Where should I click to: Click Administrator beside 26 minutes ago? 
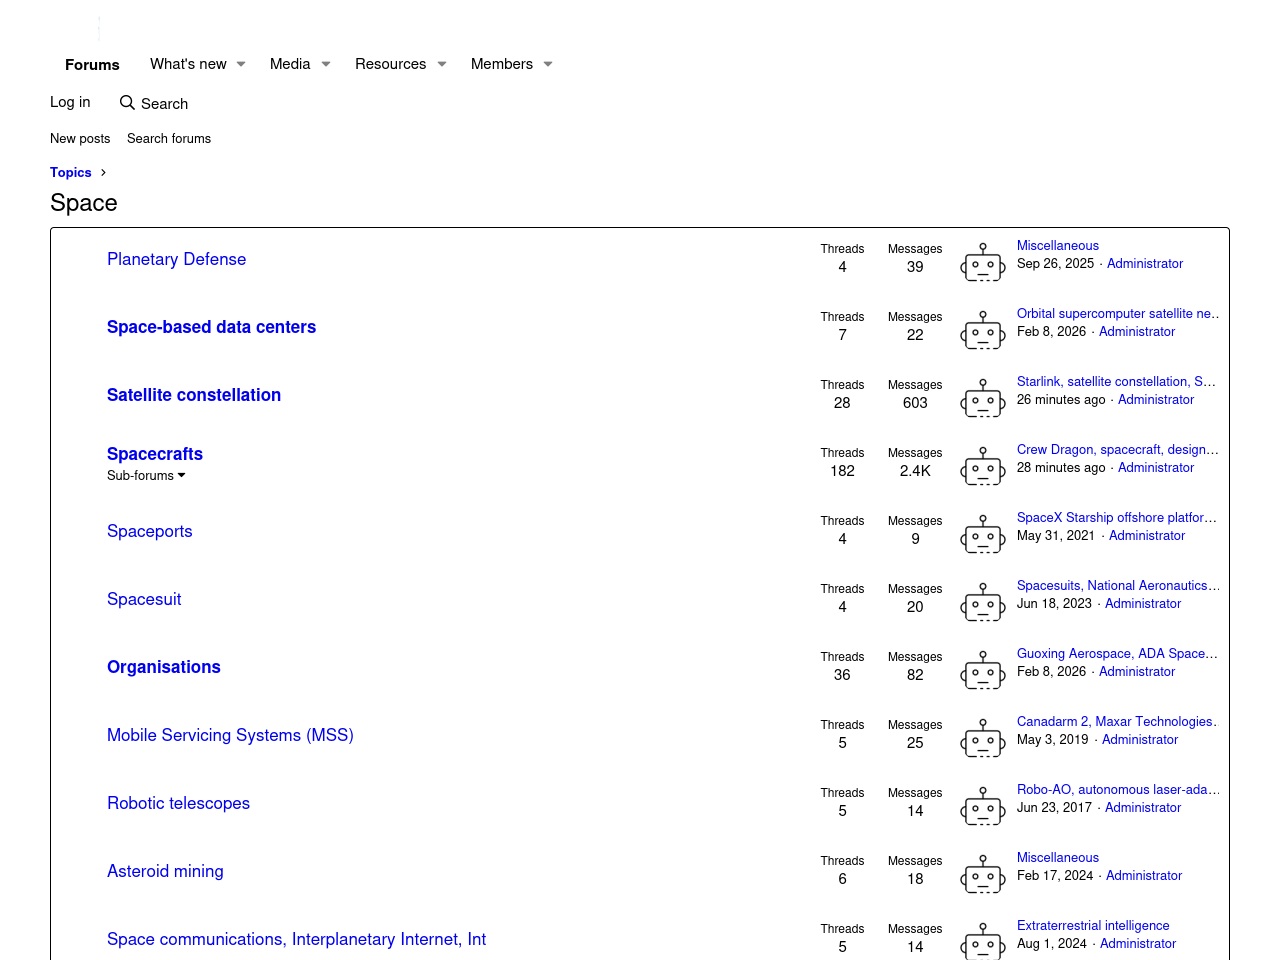point(1156,400)
